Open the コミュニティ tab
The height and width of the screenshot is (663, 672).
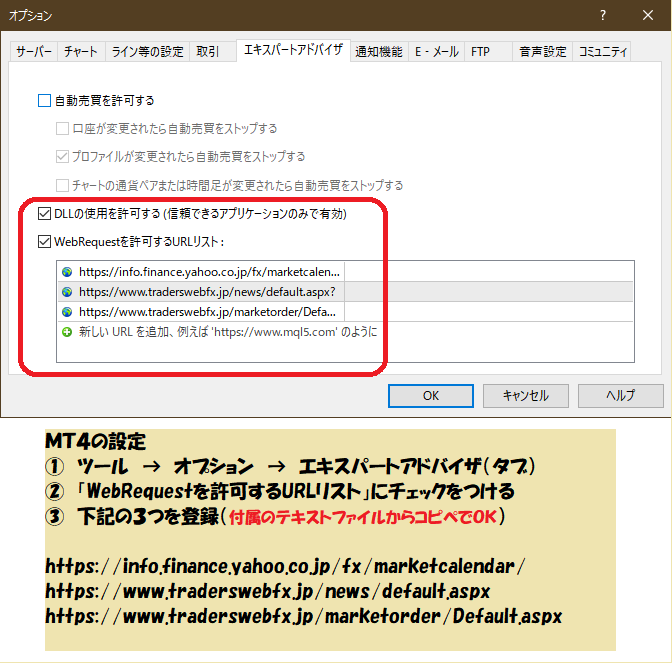tap(602, 52)
